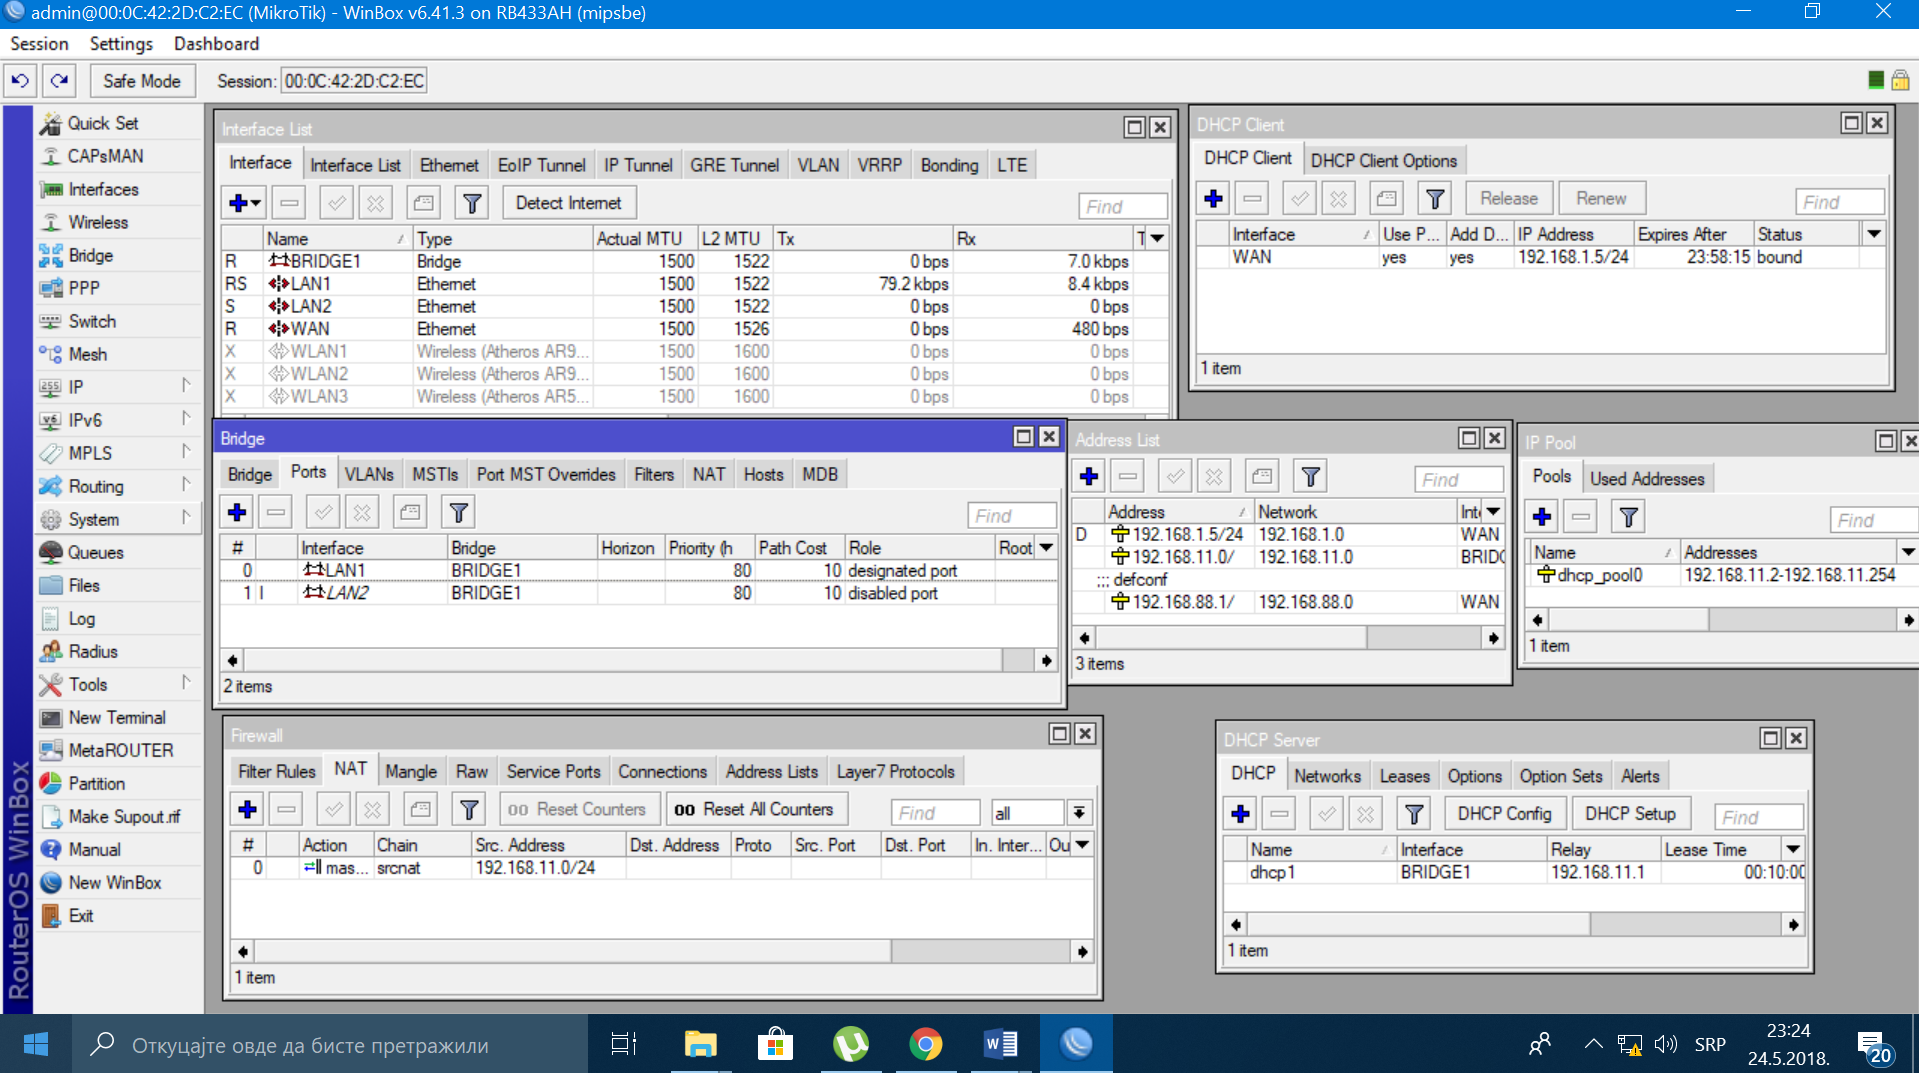Expand the System submenu in sidebar
1919x1073 pixels.
tap(186, 518)
